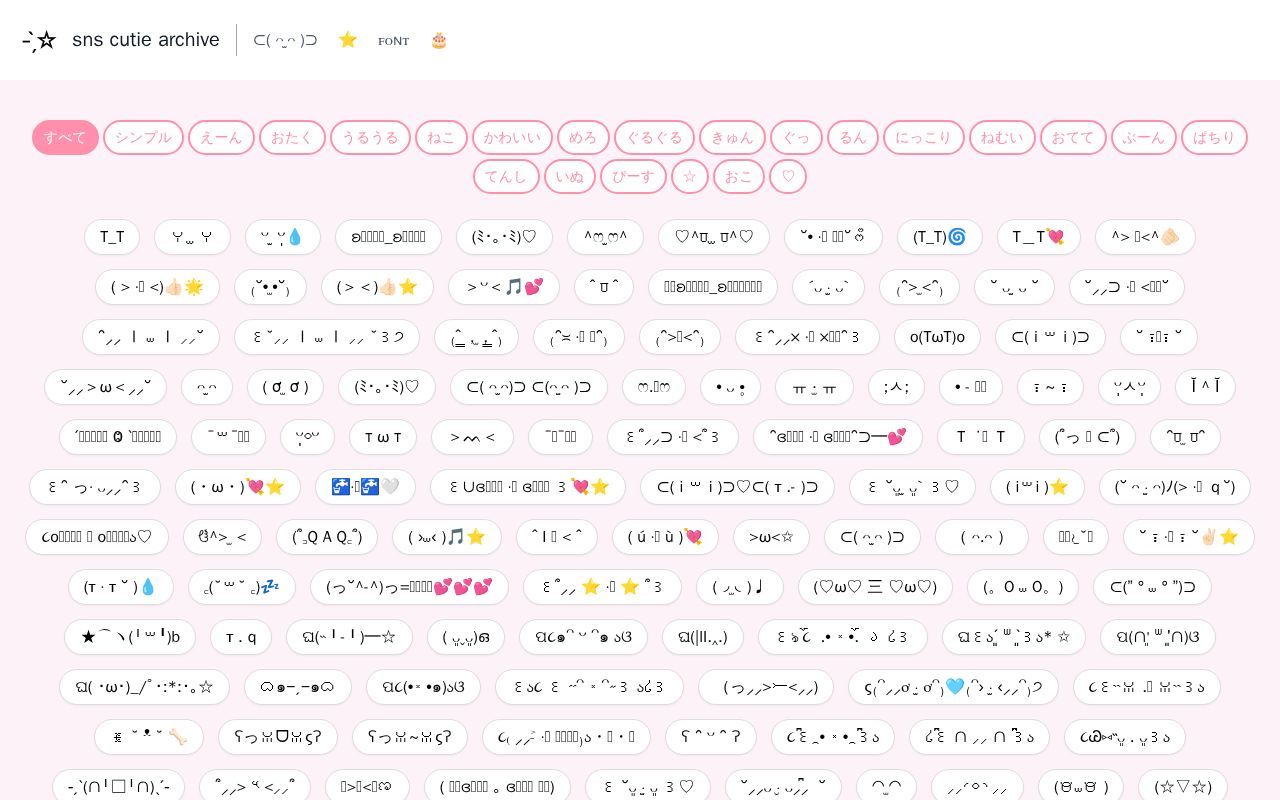
Task: Select the おたく filter tag
Action: click(292, 137)
